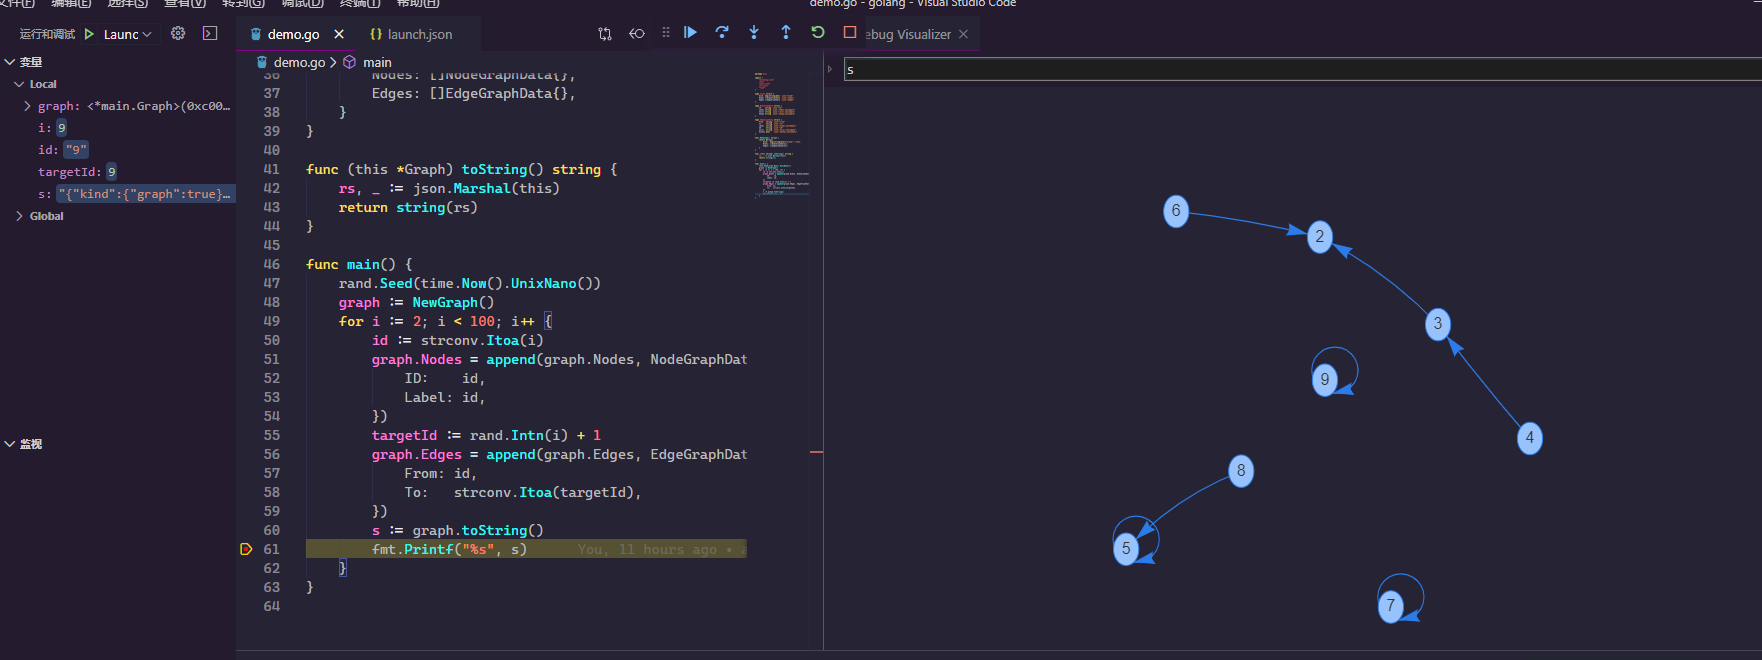Click line number 55 in the gutter
Viewport: 1762px width, 660px height.
click(x=272, y=435)
